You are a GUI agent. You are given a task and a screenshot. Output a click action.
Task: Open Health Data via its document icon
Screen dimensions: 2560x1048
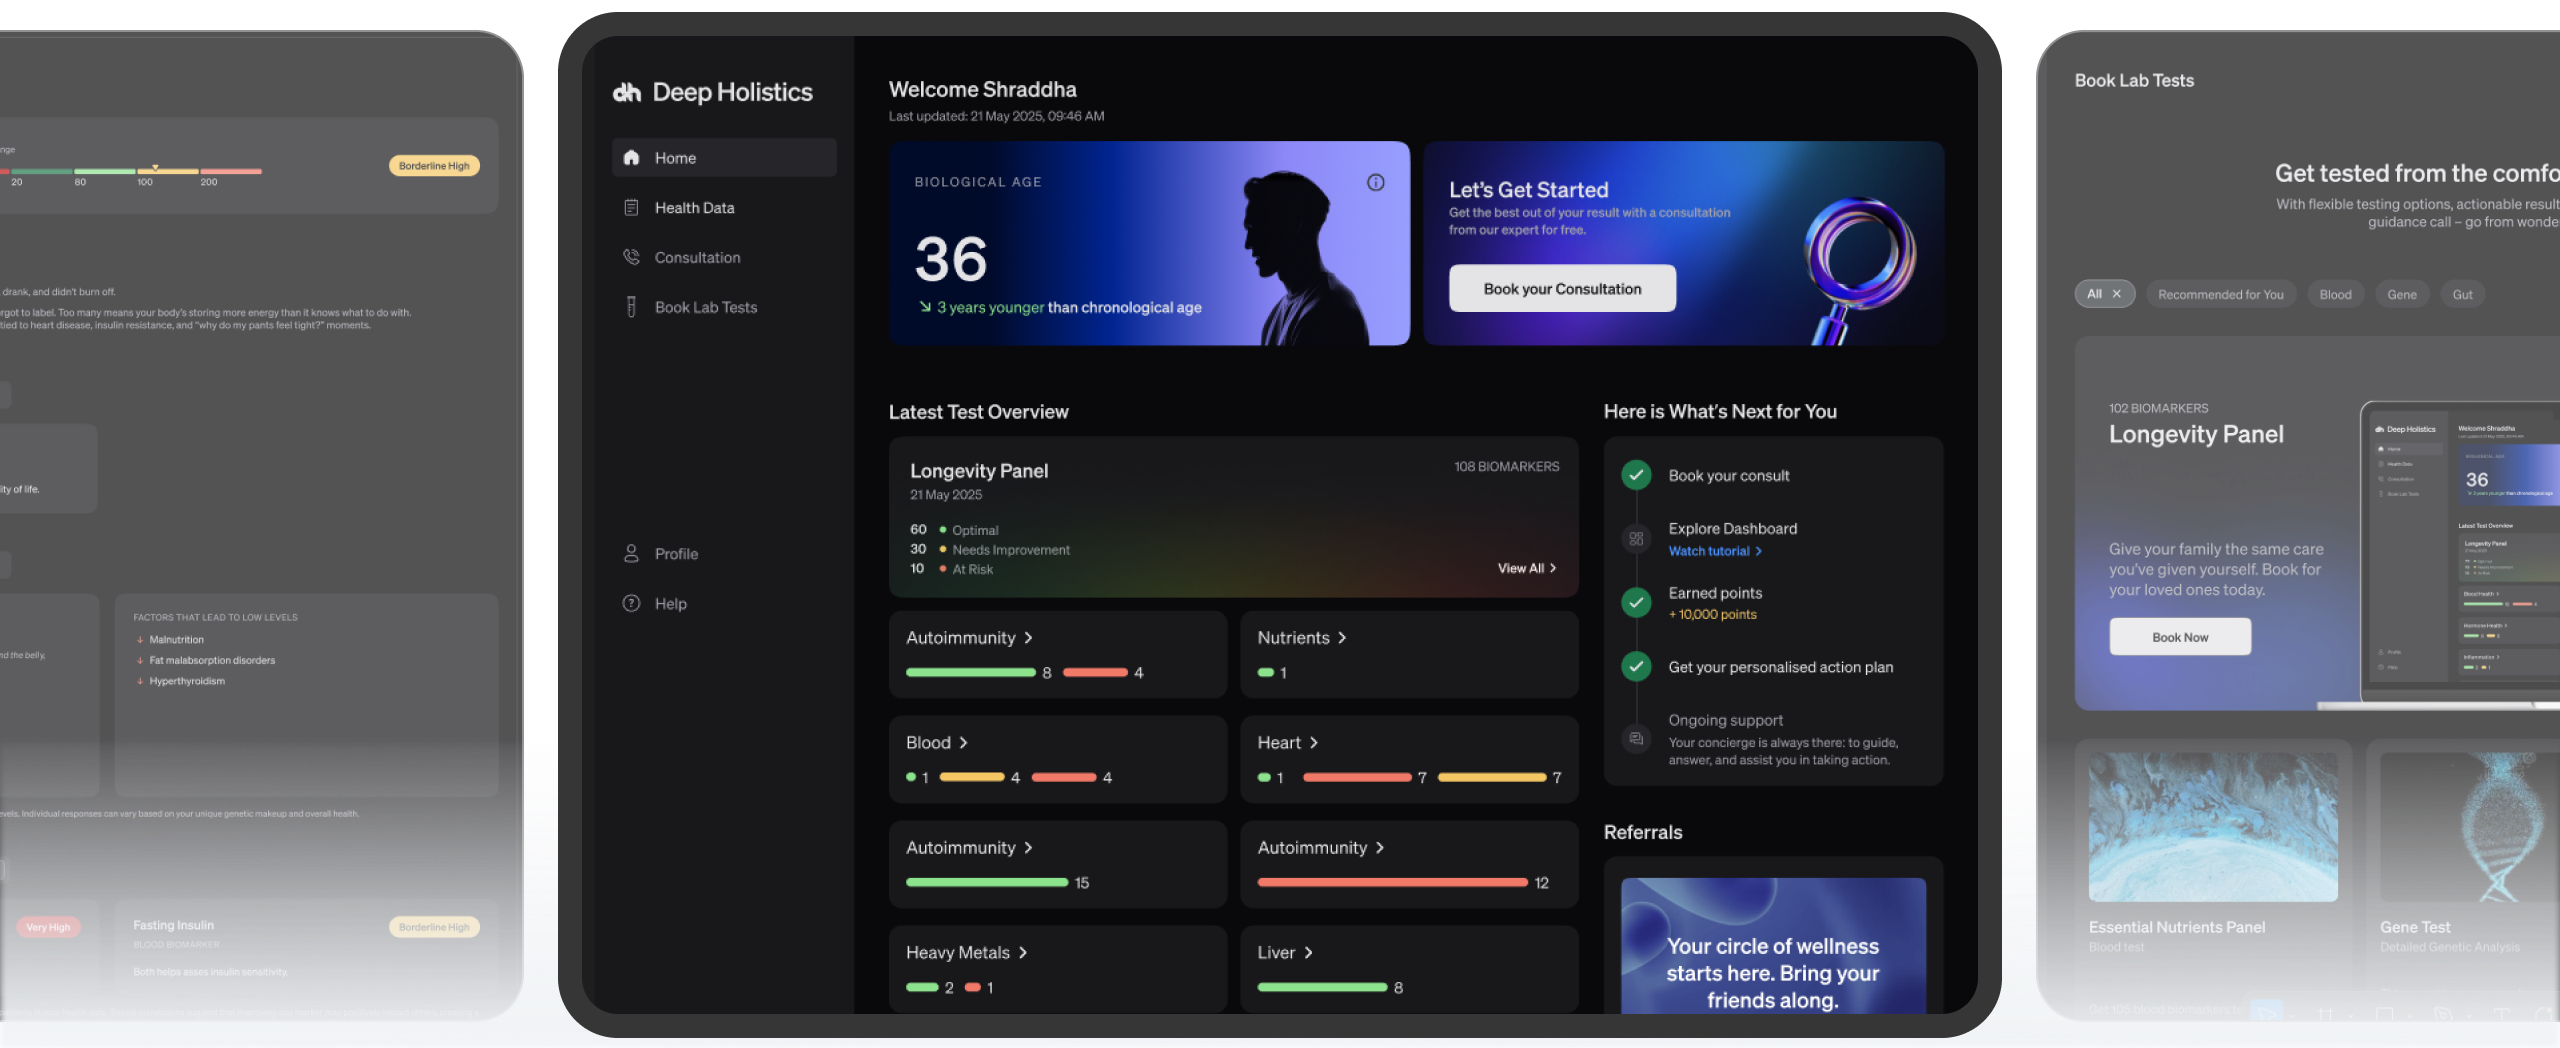click(631, 207)
